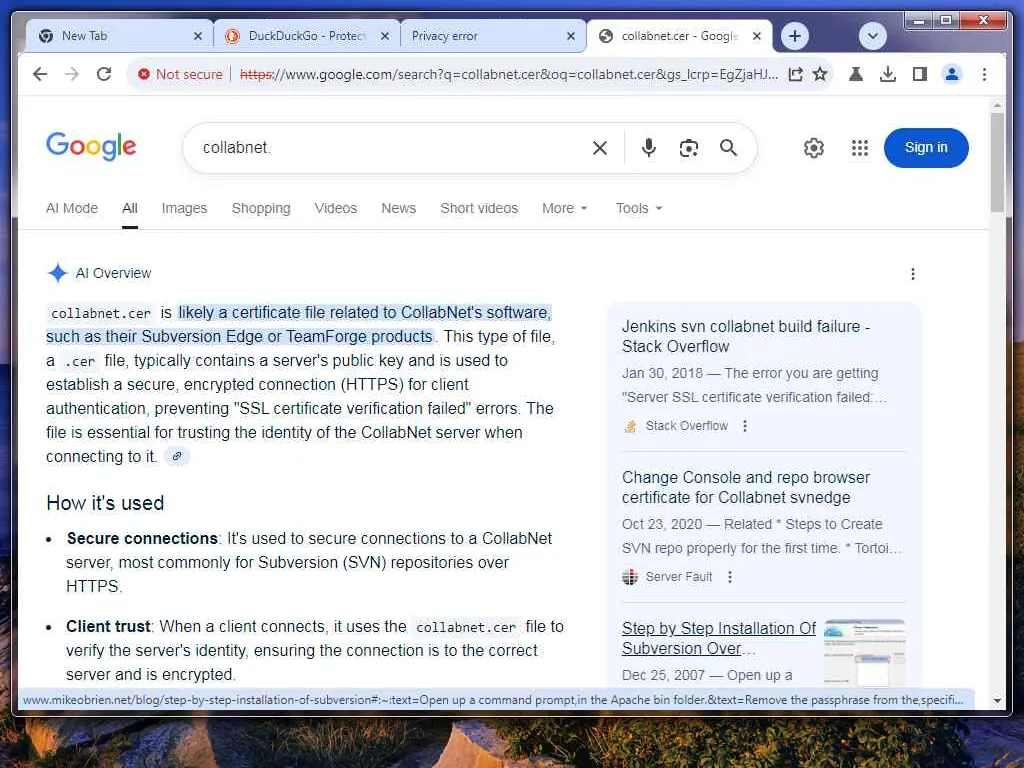Open a new tab with the plus button

click(x=795, y=36)
